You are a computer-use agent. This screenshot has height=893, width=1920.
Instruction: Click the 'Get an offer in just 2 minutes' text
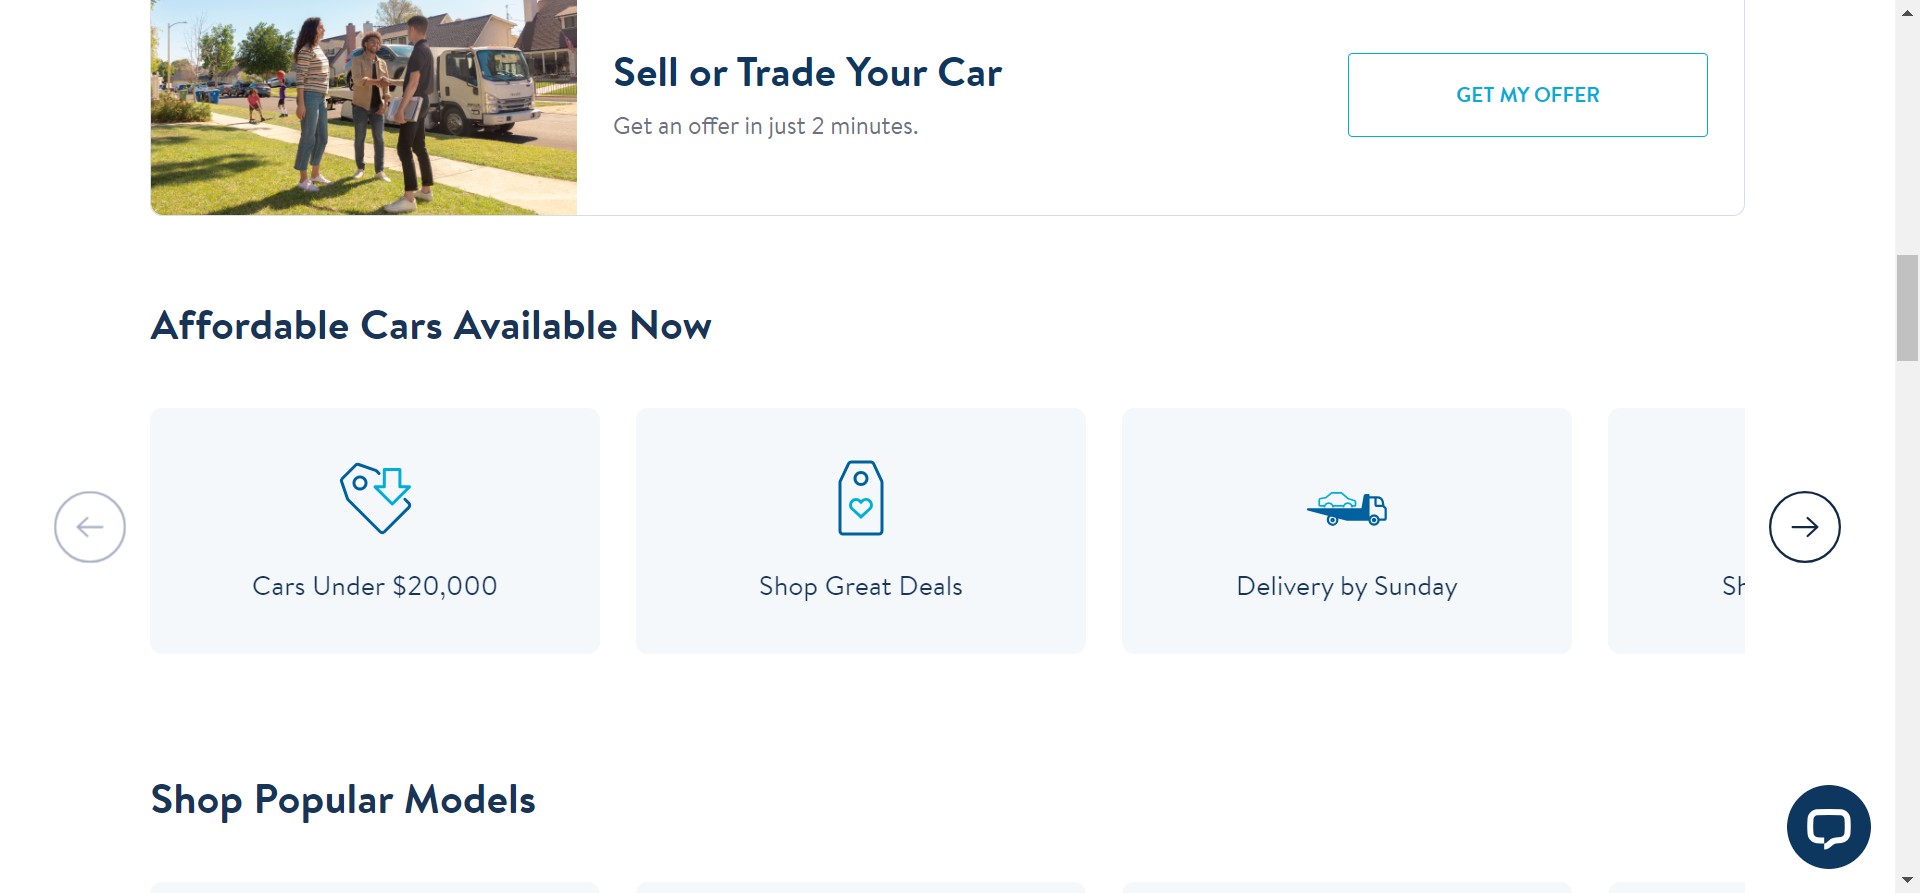765,126
